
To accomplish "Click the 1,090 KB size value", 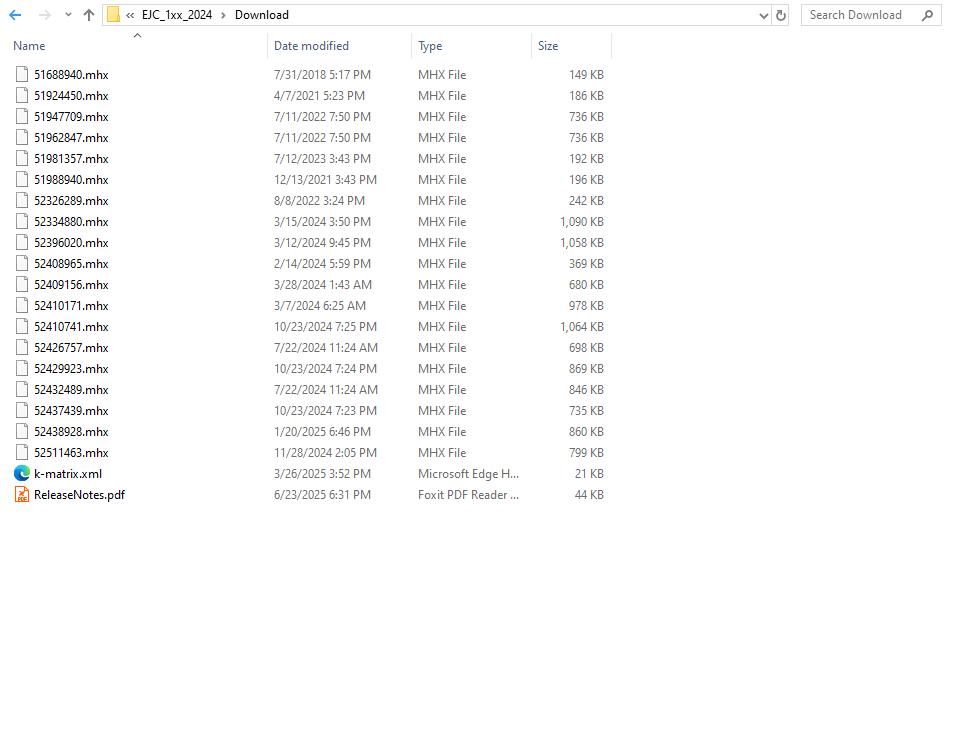I will pyautogui.click(x=582, y=221).
